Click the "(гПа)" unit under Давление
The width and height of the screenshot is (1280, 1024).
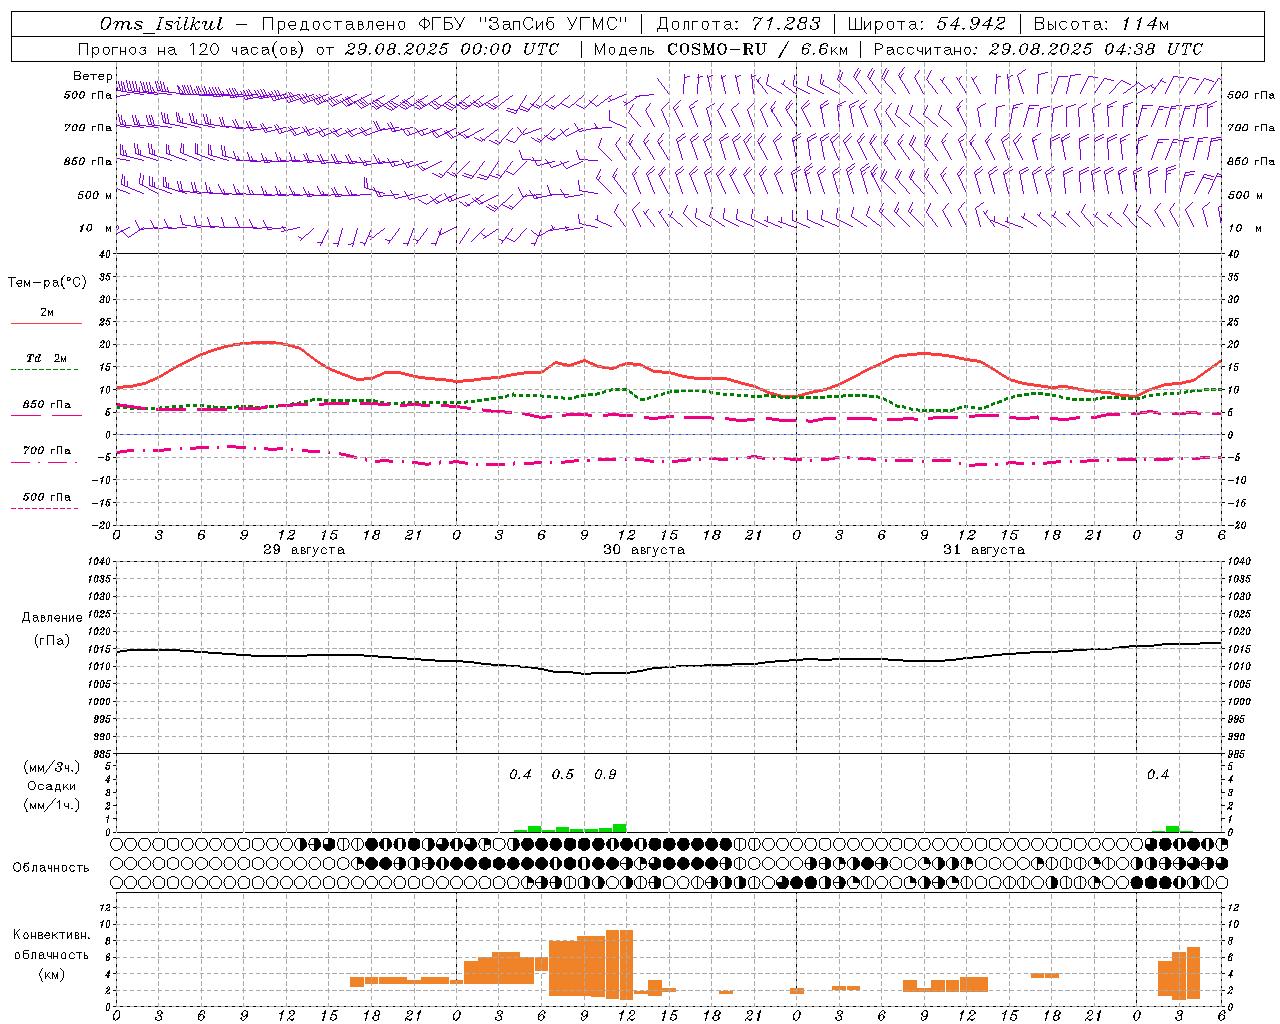tap(52, 641)
